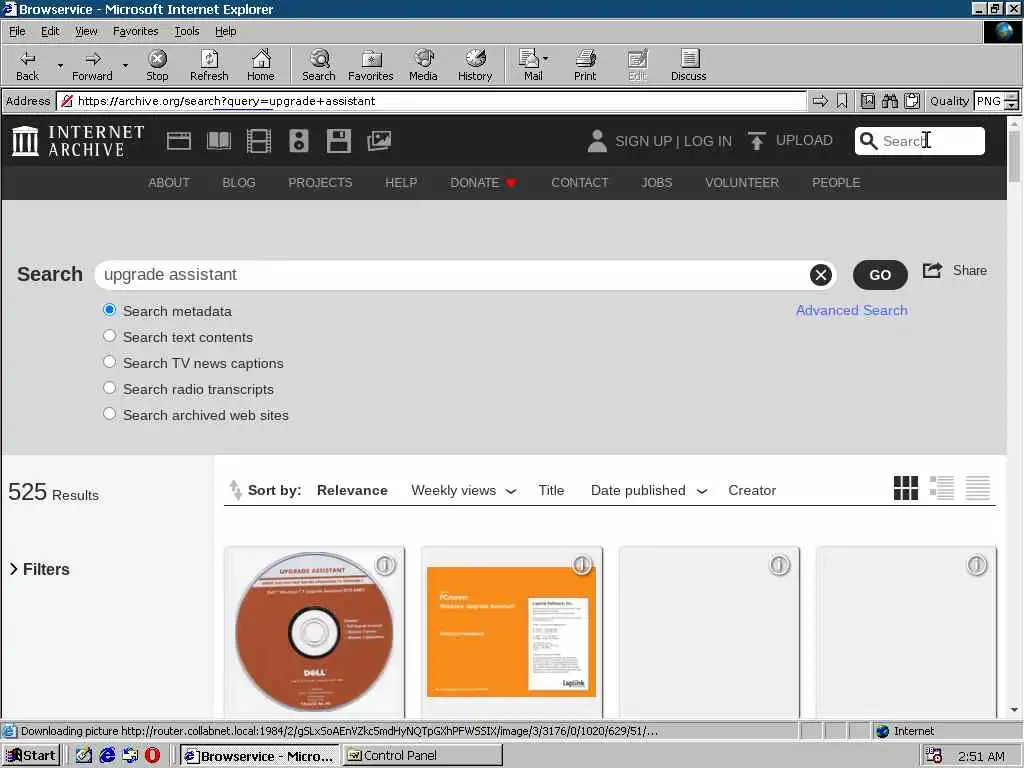Image resolution: width=1024 pixels, height=768 pixels.
Task: Open the PROJECTS nav link
Action: (320, 183)
